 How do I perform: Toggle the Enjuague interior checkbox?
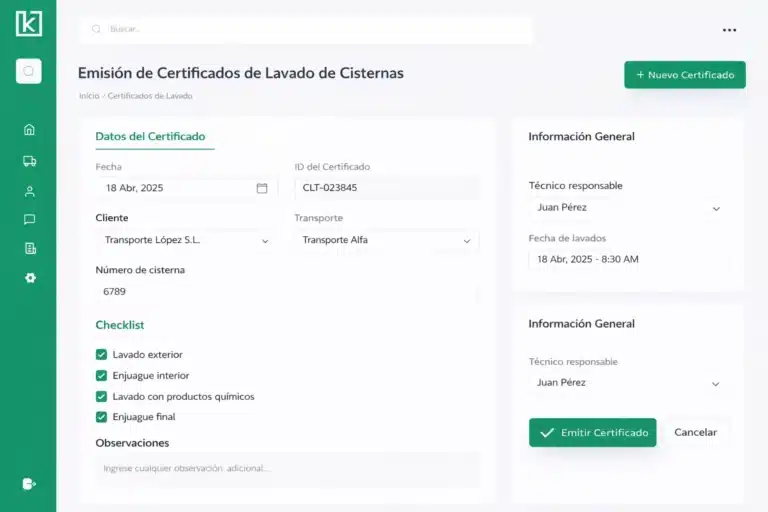point(101,376)
